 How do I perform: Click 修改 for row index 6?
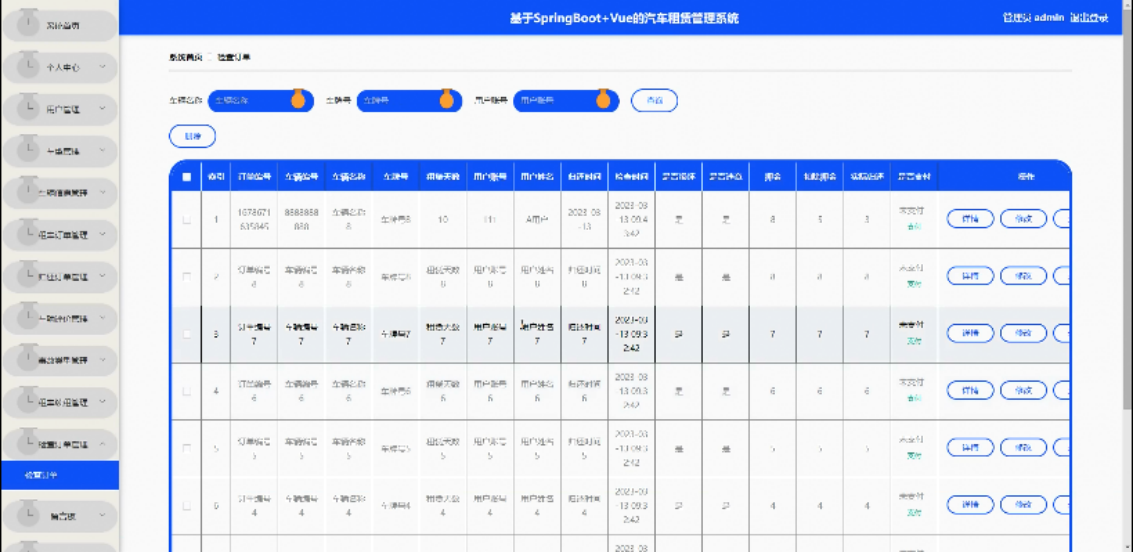[1023, 504]
